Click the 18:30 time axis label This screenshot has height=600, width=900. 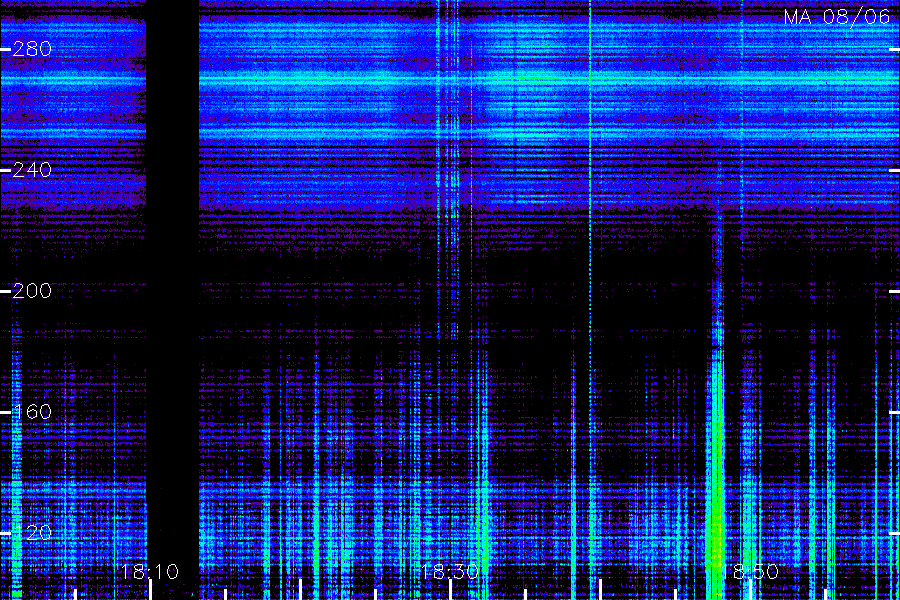tap(450, 572)
